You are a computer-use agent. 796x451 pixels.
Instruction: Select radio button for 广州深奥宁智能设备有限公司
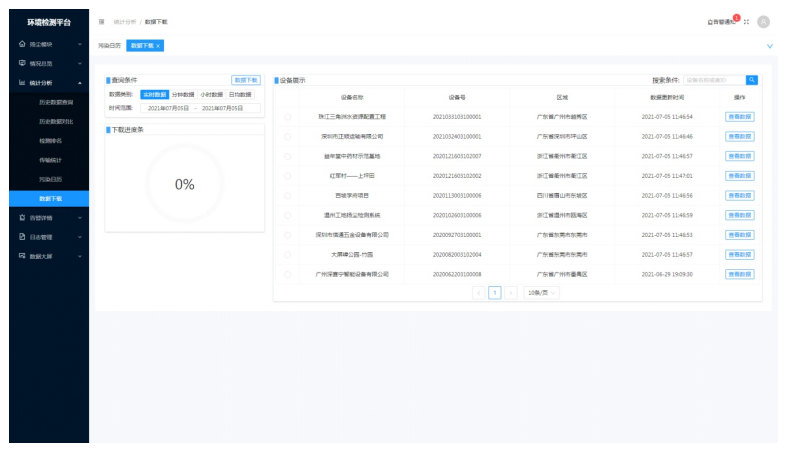coord(288,274)
